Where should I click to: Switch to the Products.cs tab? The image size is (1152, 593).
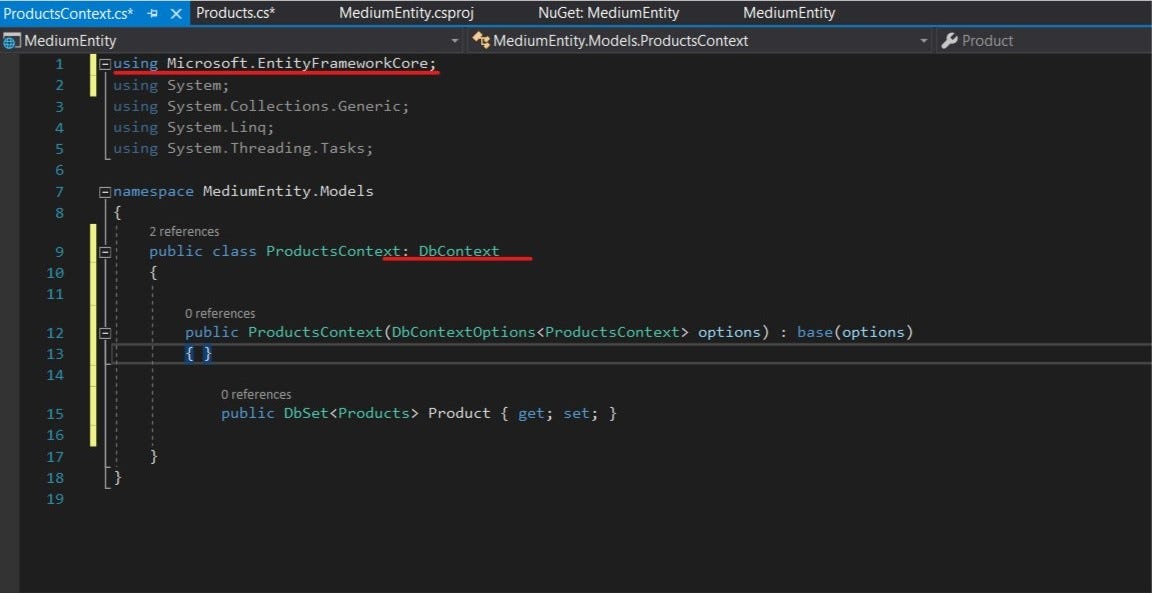(236, 12)
